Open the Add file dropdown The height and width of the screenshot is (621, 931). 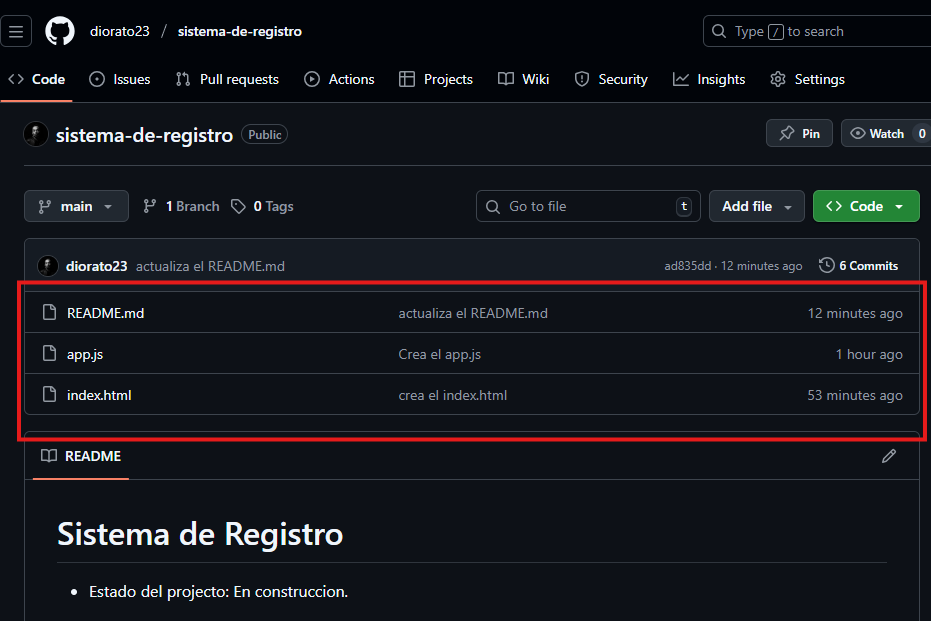(x=756, y=206)
